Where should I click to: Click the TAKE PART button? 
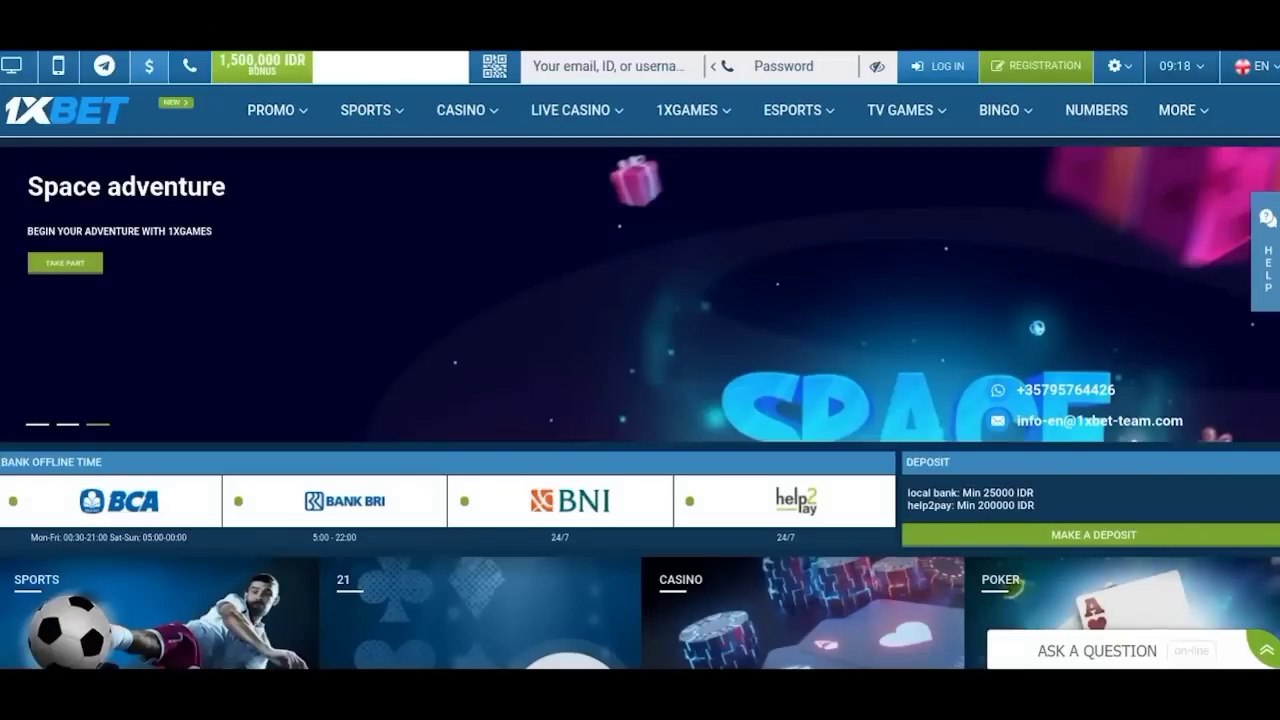65,263
